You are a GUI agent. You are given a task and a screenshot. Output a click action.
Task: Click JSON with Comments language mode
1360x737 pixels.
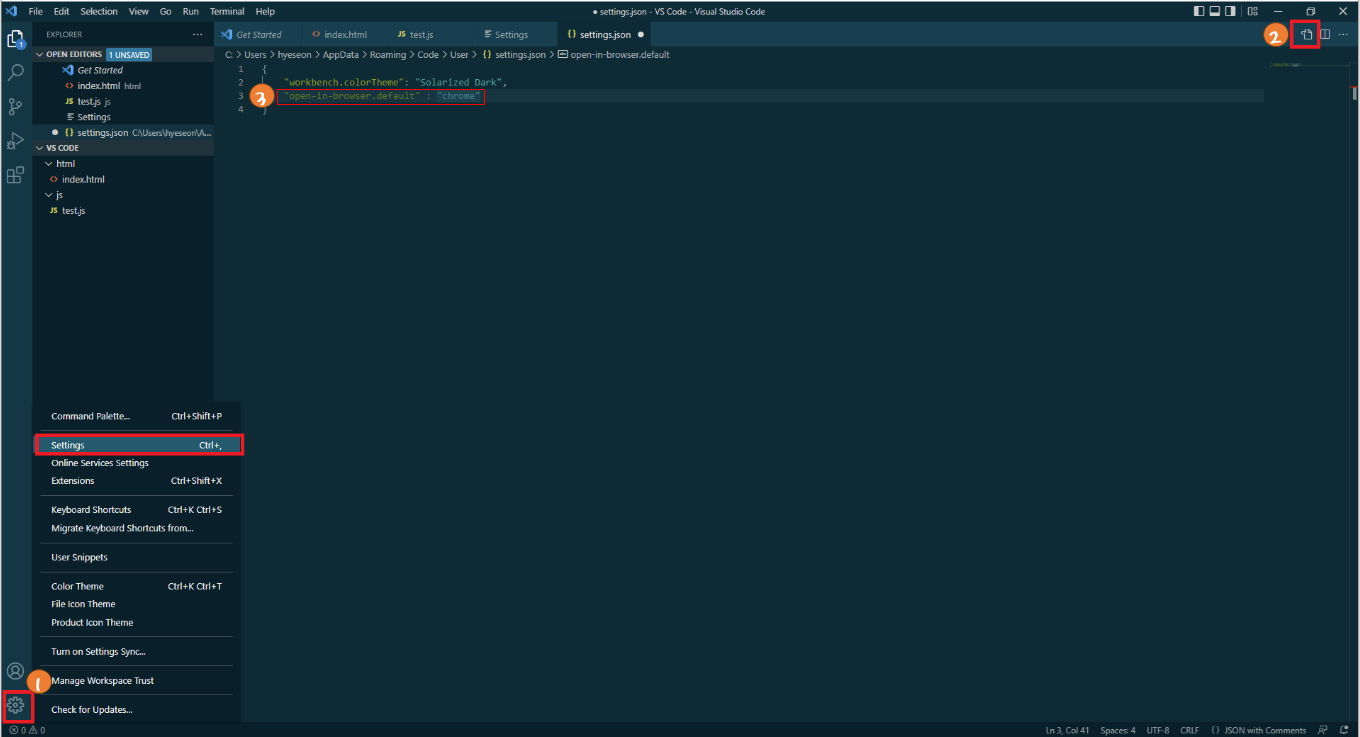point(1259,730)
